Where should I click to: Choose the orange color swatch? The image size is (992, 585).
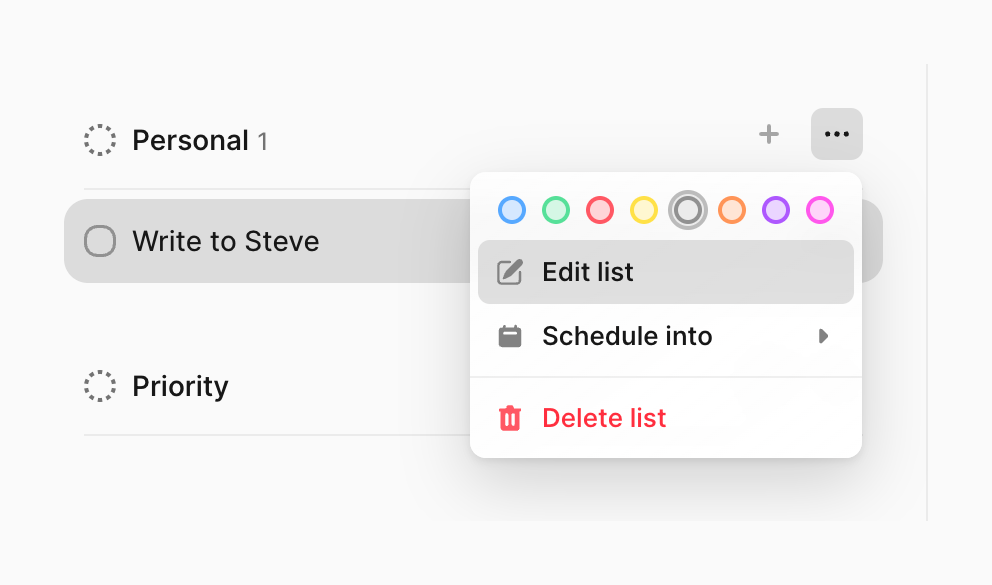(x=732, y=210)
